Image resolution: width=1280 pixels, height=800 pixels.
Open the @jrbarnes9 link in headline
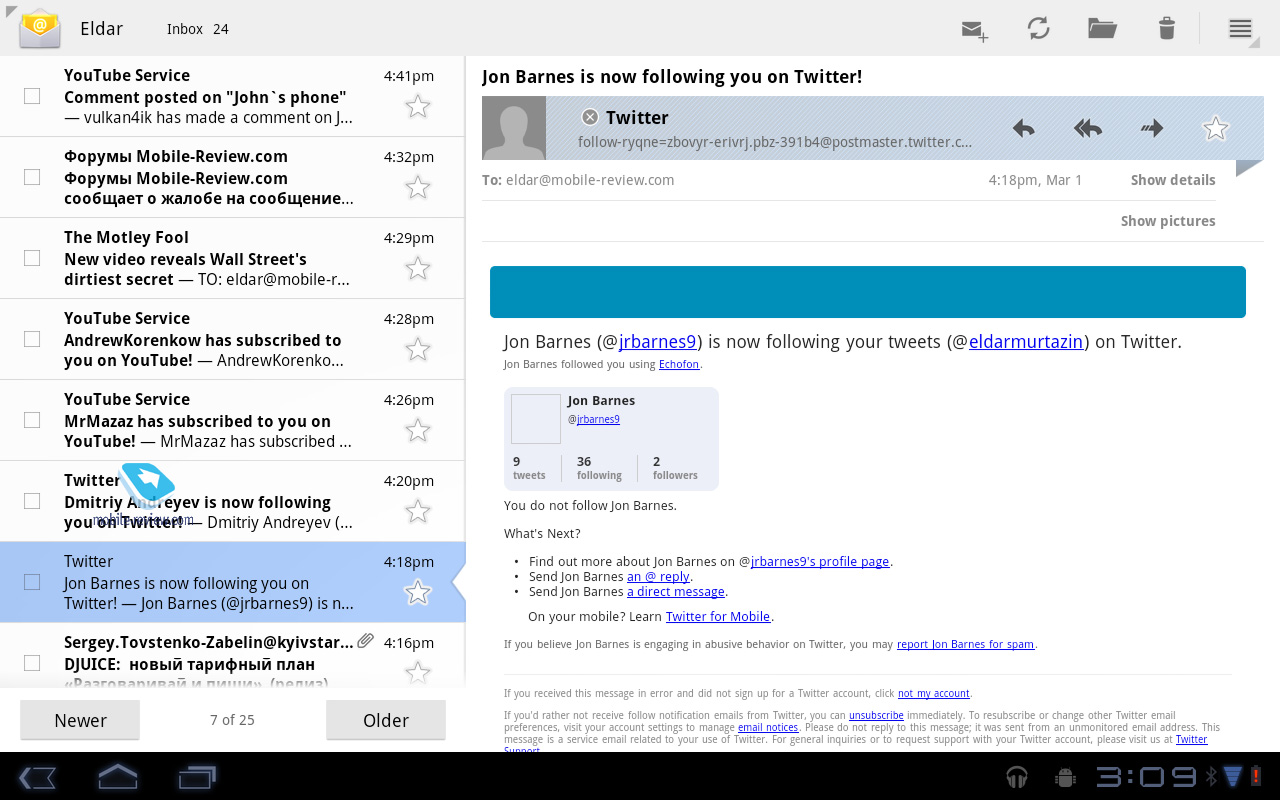(657, 342)
